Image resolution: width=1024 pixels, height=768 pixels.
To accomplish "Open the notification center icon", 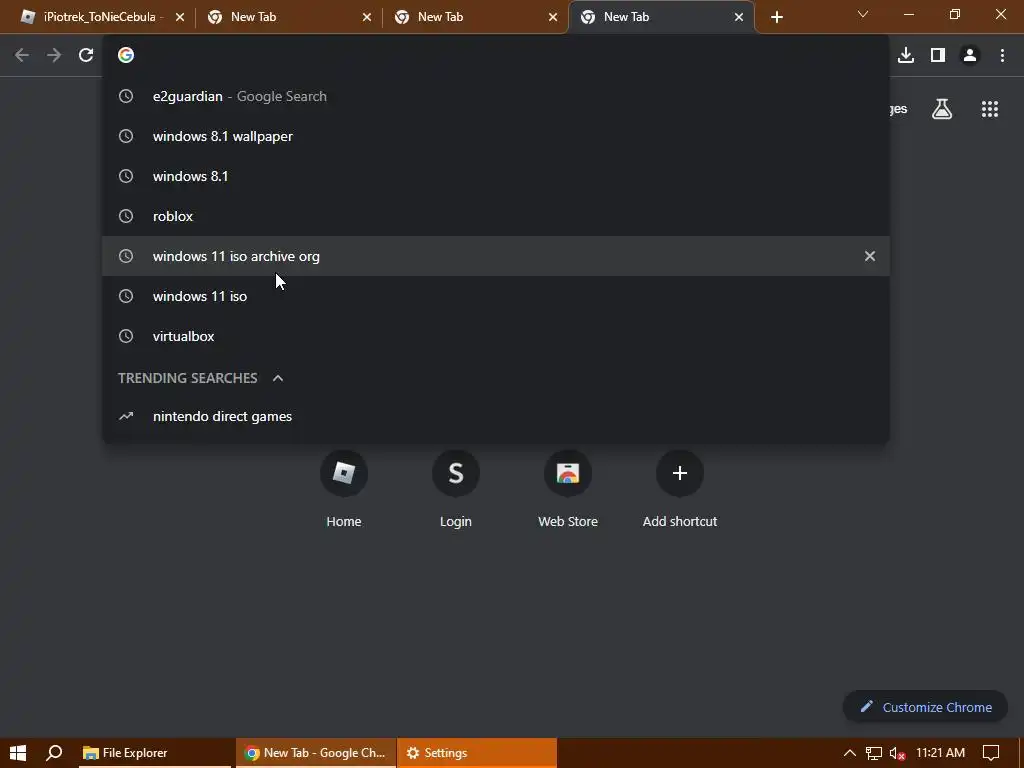I will pos(991,753).
